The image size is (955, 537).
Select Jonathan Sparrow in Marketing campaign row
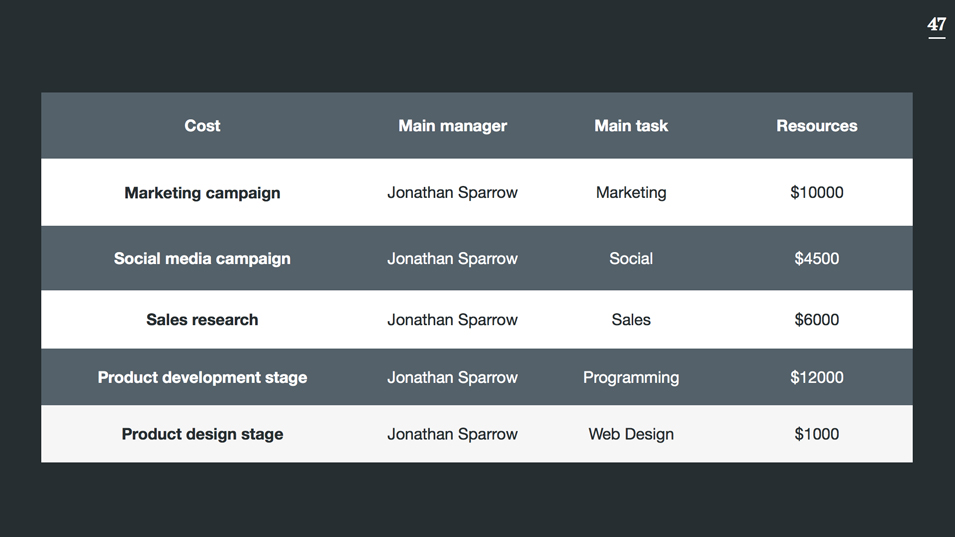(x=453, y=192)
